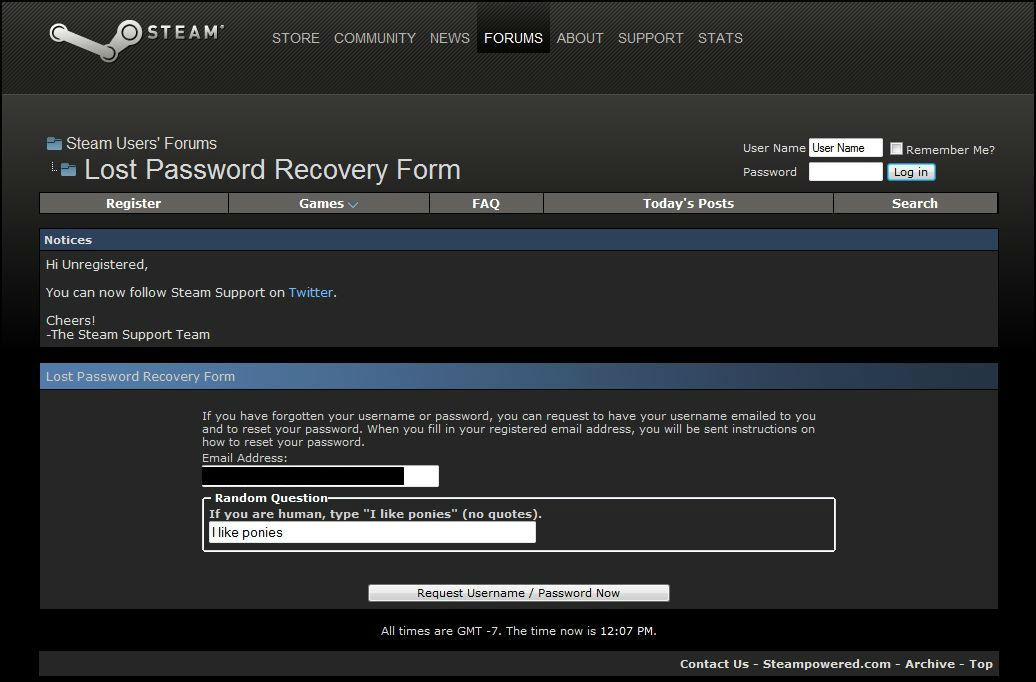The image size is (1036, 682).
Task: Open the Archive footer link
Action: (x=930, y=664)
